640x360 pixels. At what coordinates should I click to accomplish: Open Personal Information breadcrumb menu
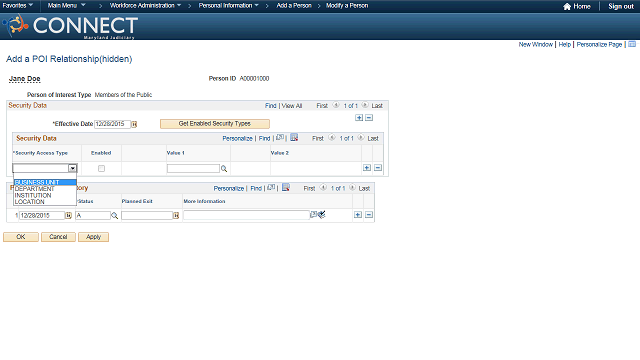point(229,6)
